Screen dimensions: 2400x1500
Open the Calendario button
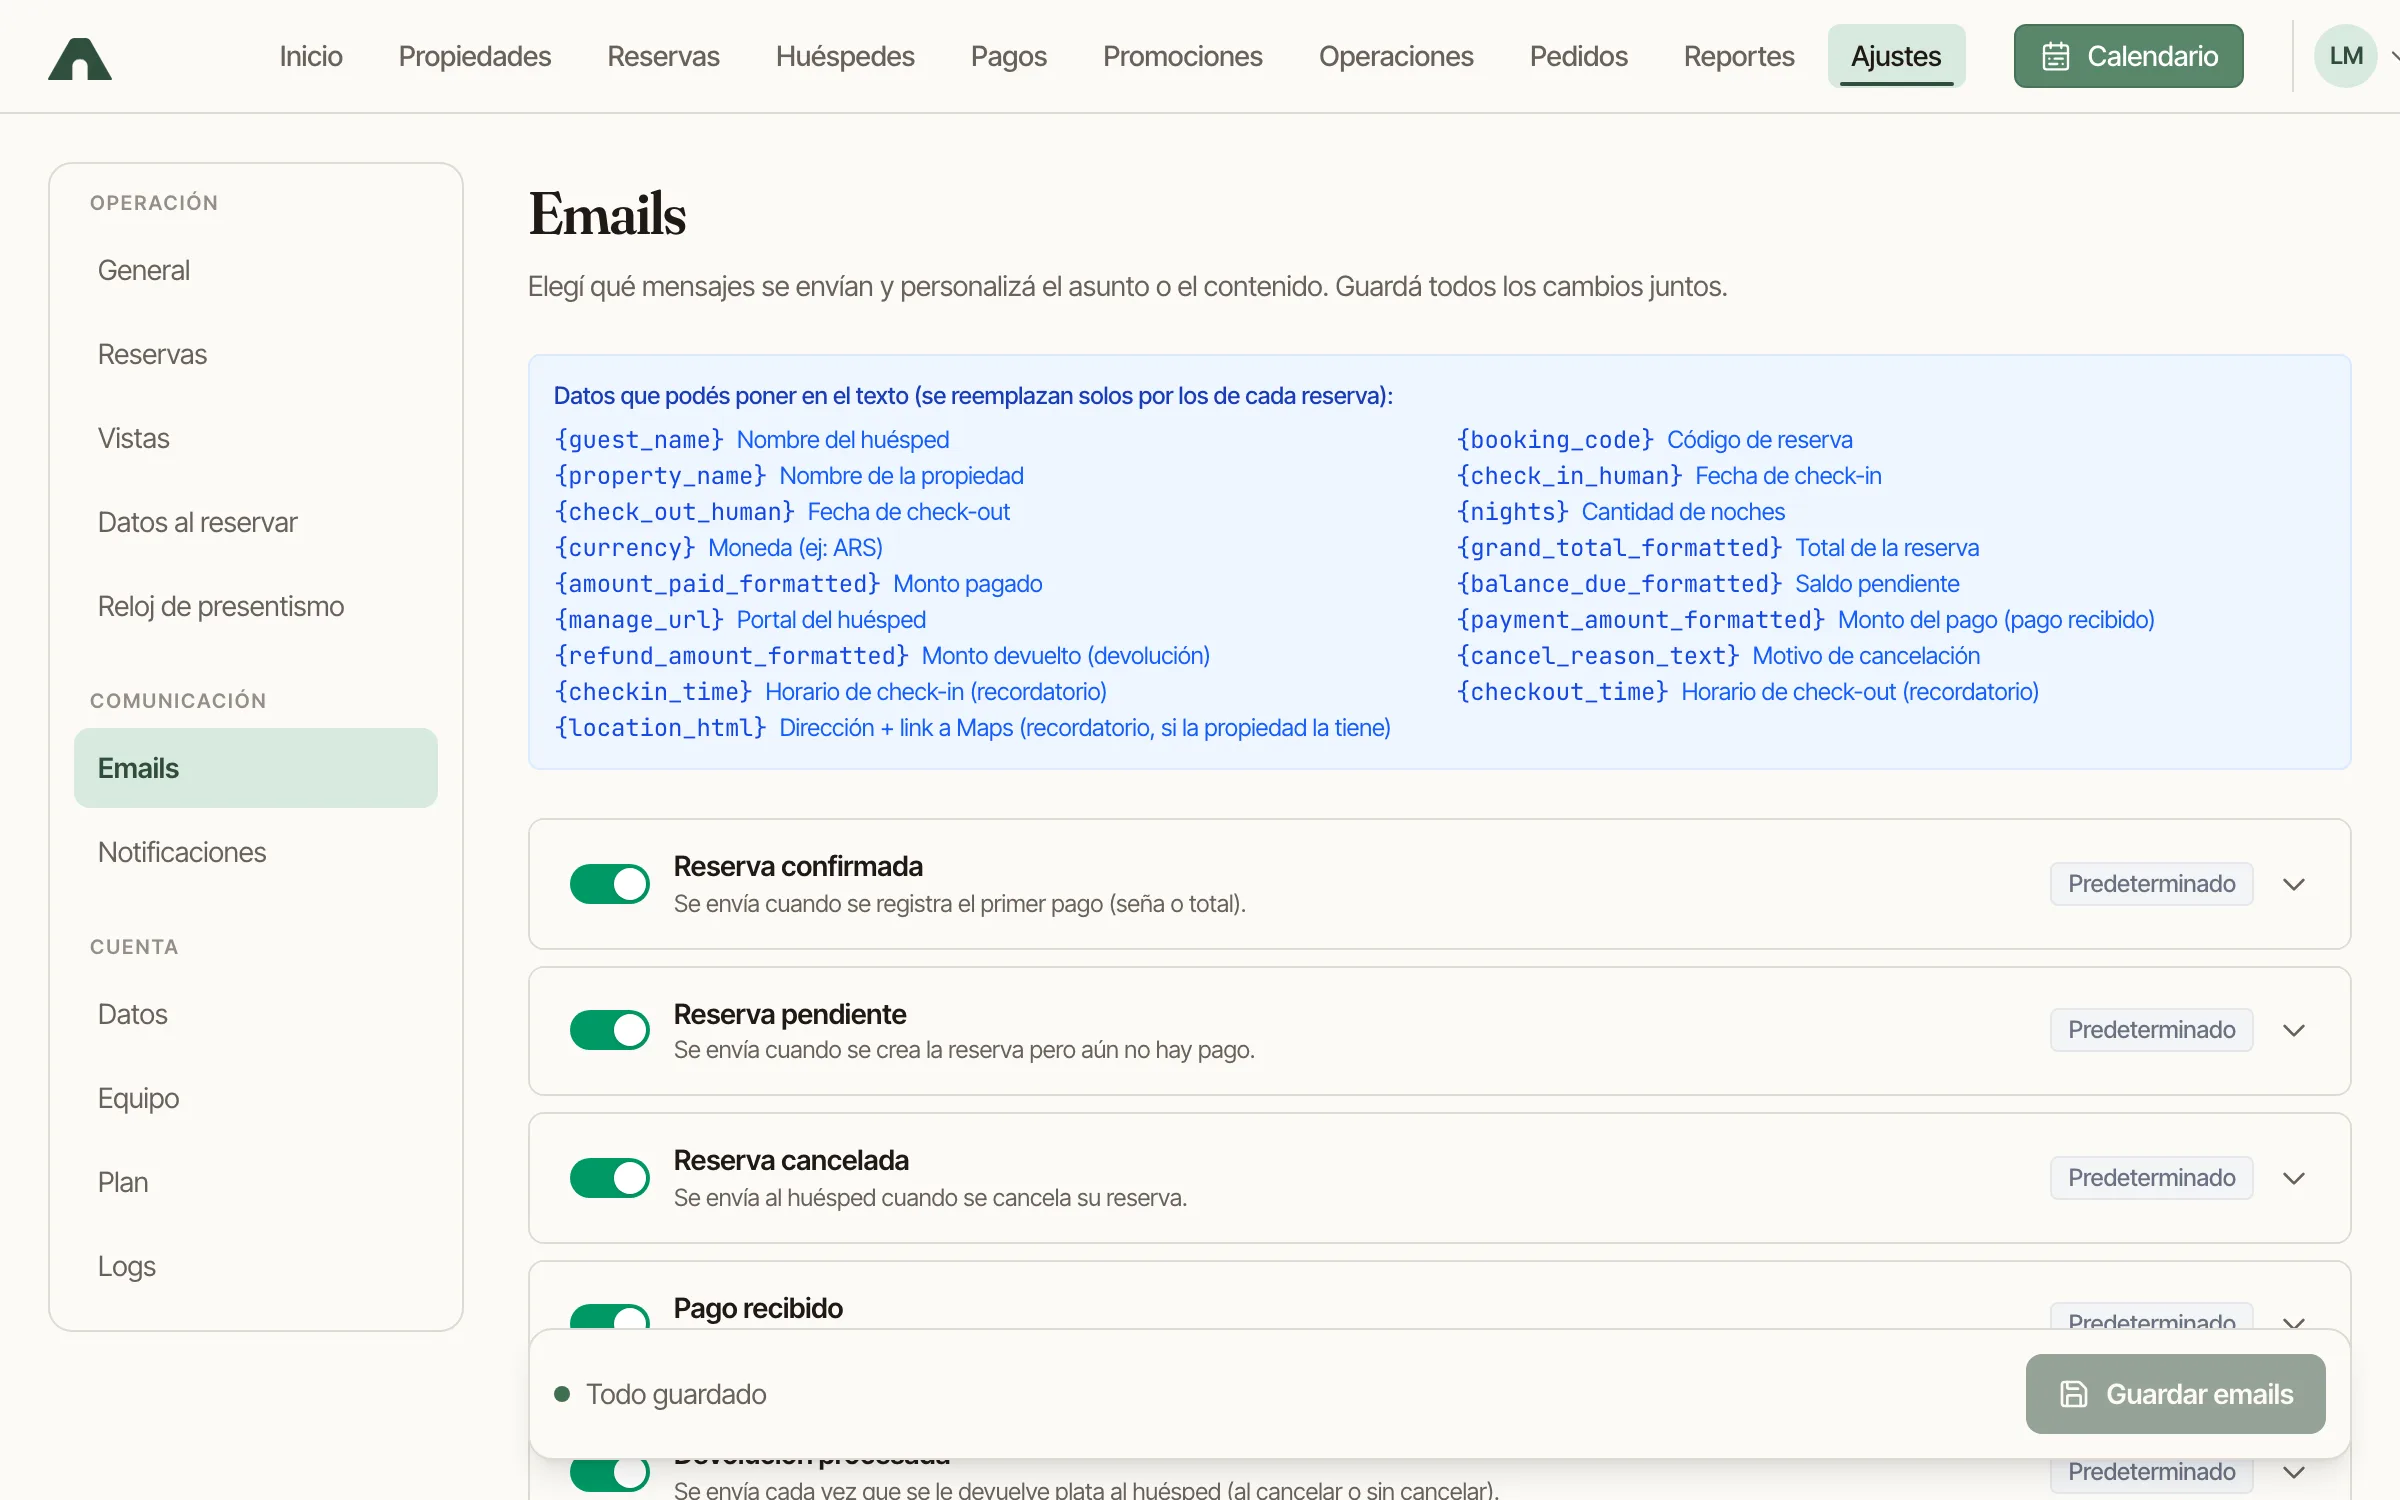click(2128, 56)
